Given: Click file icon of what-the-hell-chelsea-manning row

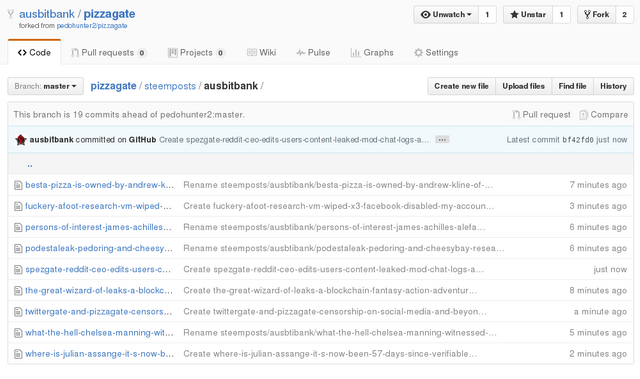Looking at the screenshot, I should coord(18,333).
